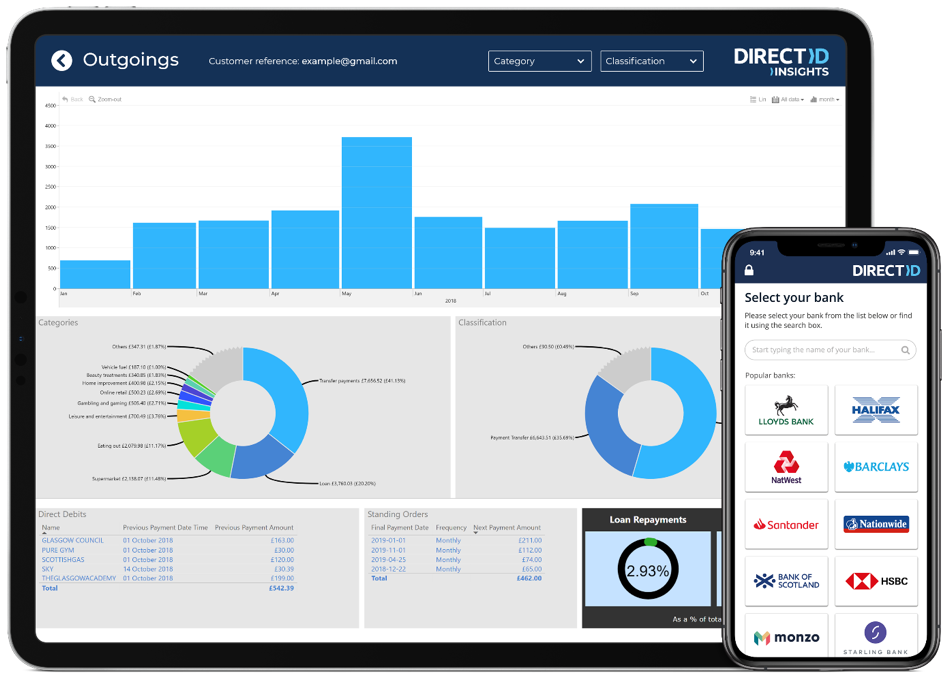Screen dimensions: 947x677
Task: Select HSBC bank tile
Action: point(876,581)
